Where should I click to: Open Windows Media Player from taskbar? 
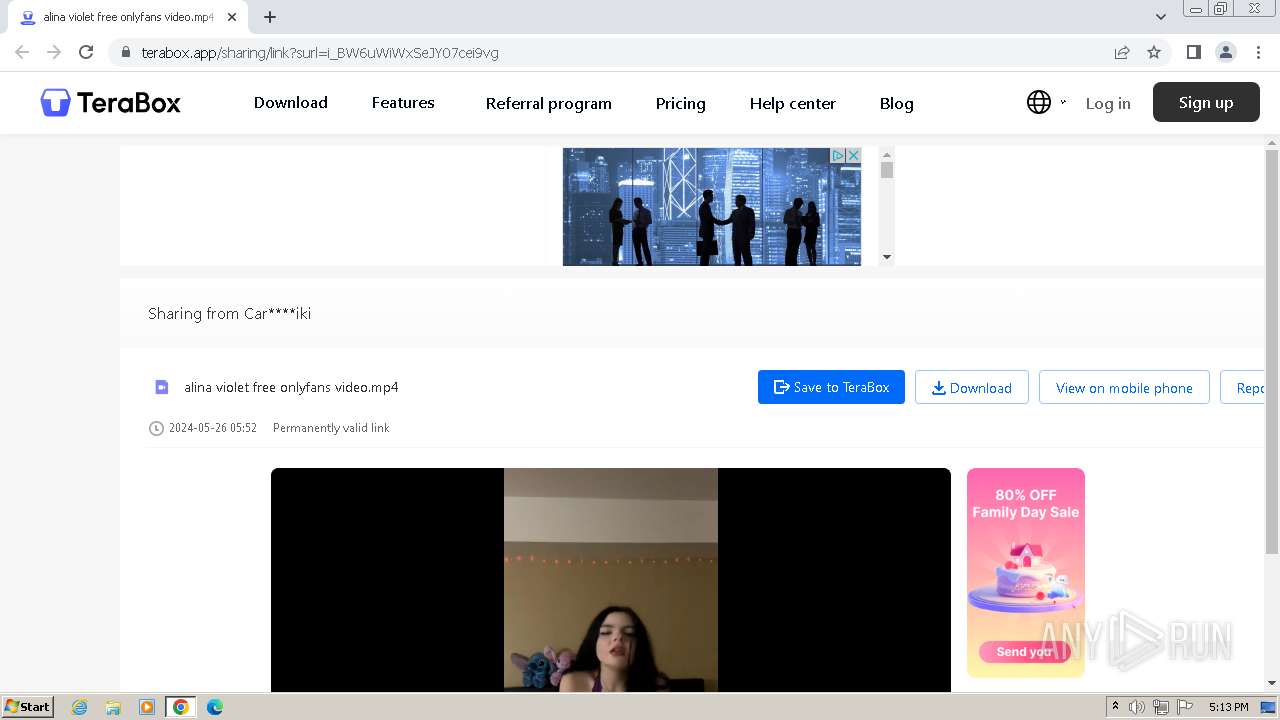click(147, 707)
